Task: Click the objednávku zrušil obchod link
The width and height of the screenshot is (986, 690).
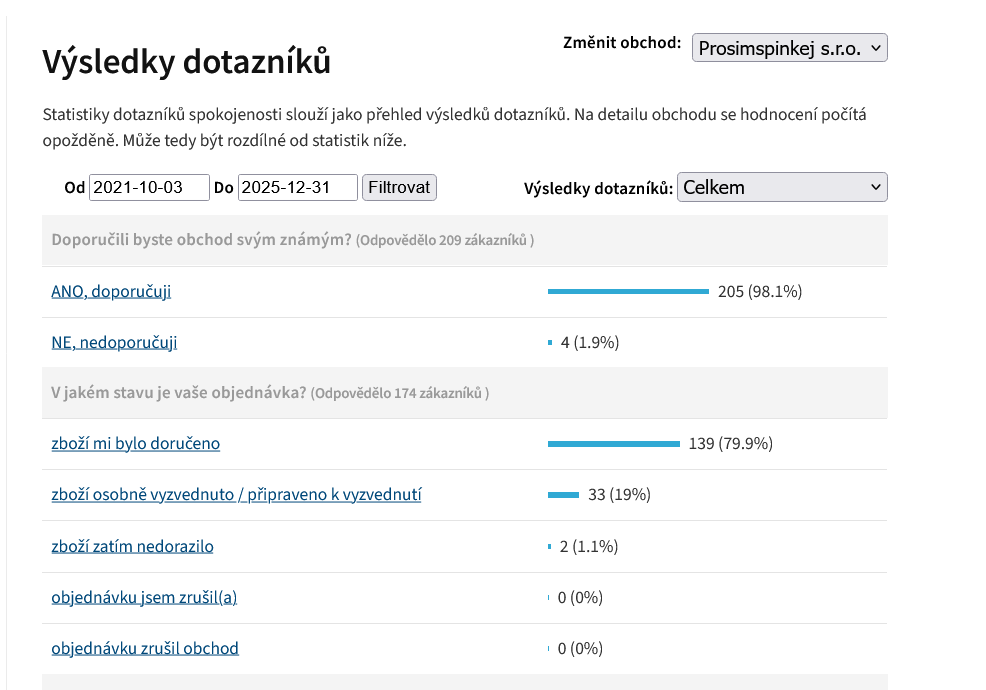Action: pos(145,648)
